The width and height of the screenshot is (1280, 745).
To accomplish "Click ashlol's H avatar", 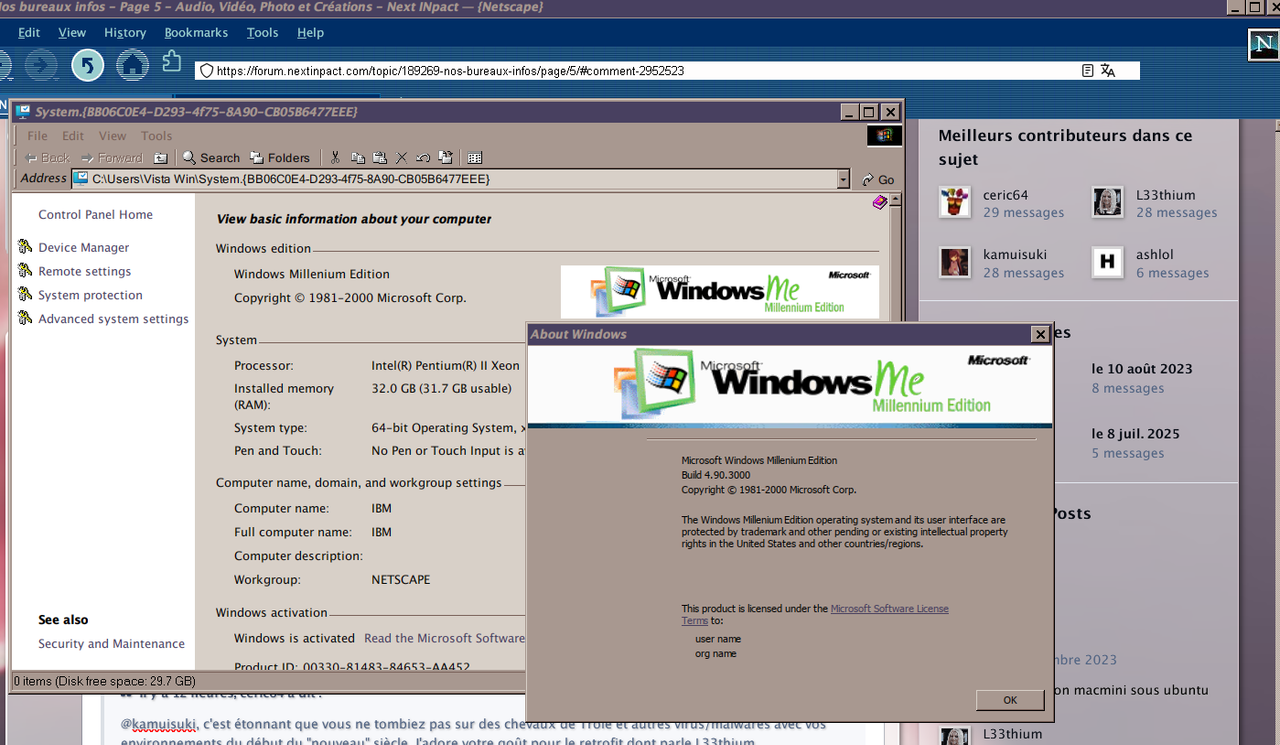I will pyautogui.click(x=1108, y=262).
